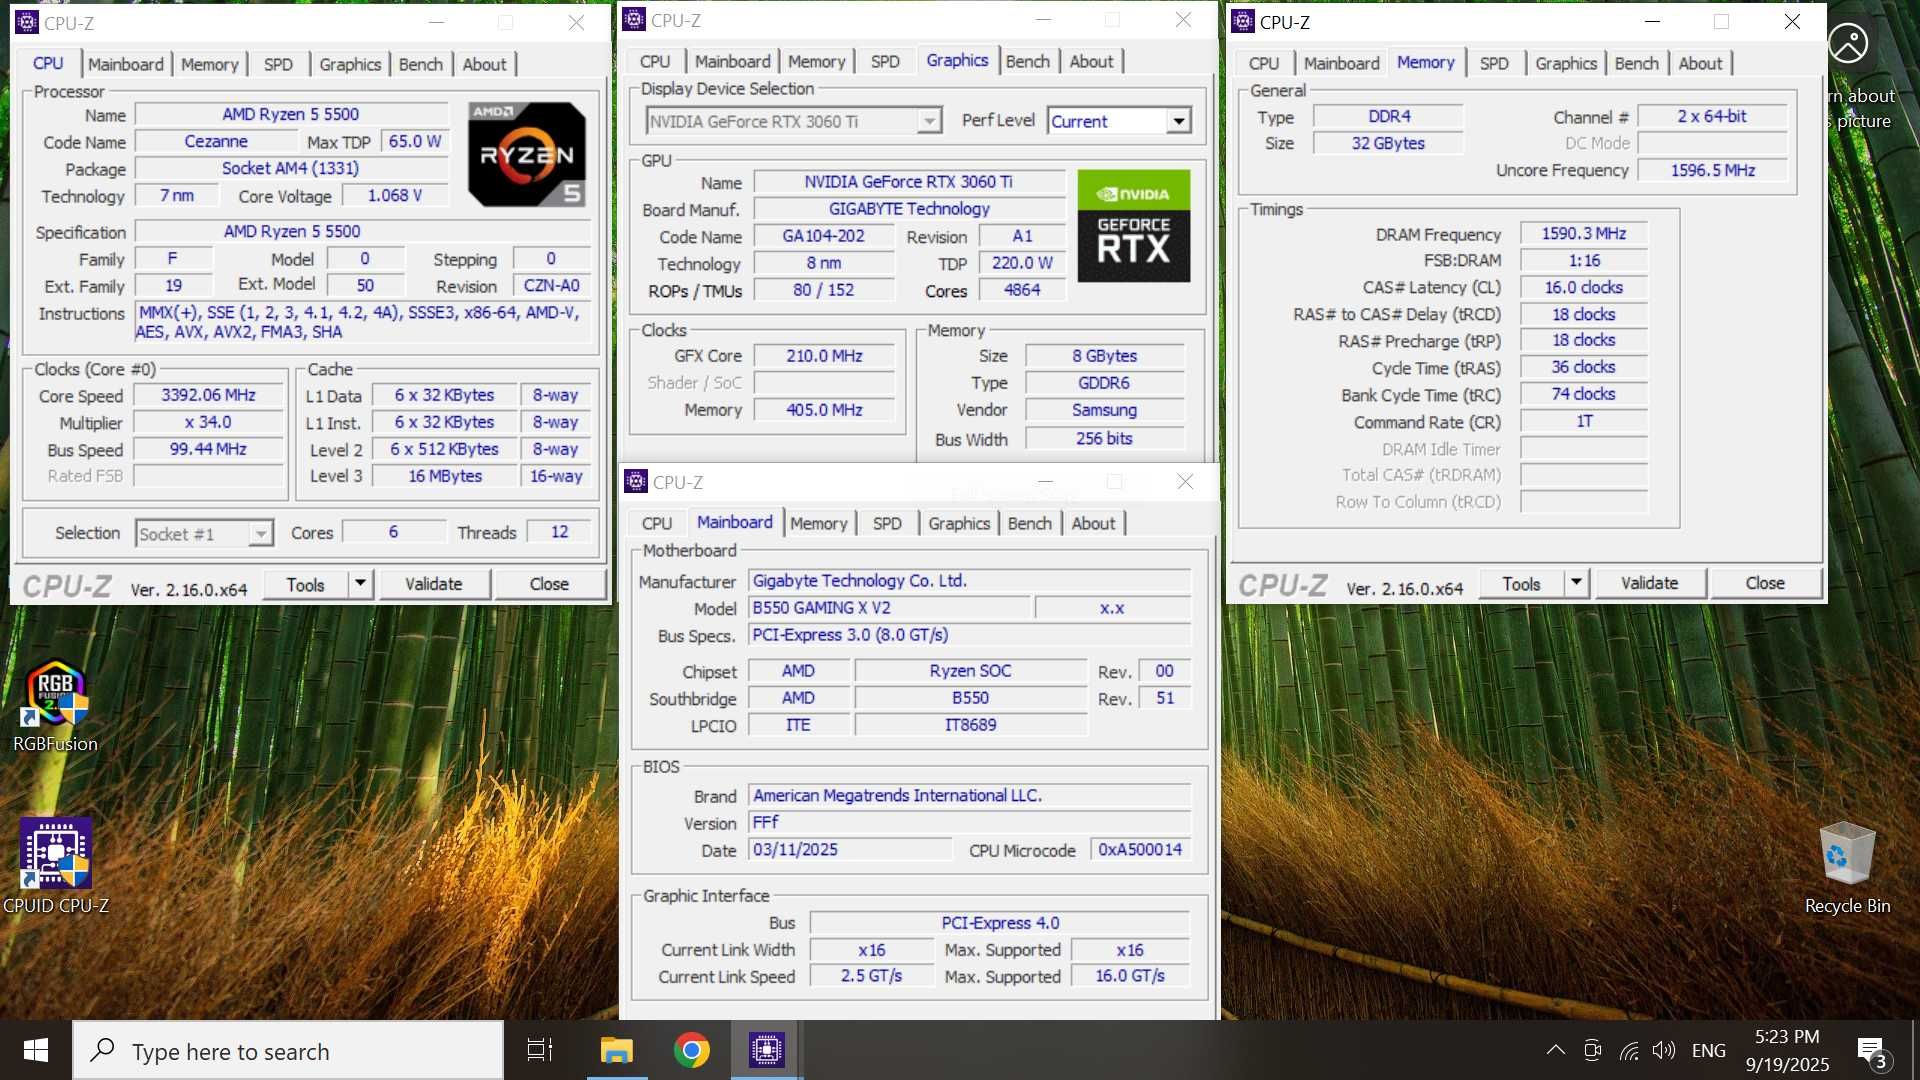Click the Core Speed 3392.06 MHz value
Image resolution: width=1920 pixels, height=1080 pixels.
pyautogui.click(x=208, y=395)
